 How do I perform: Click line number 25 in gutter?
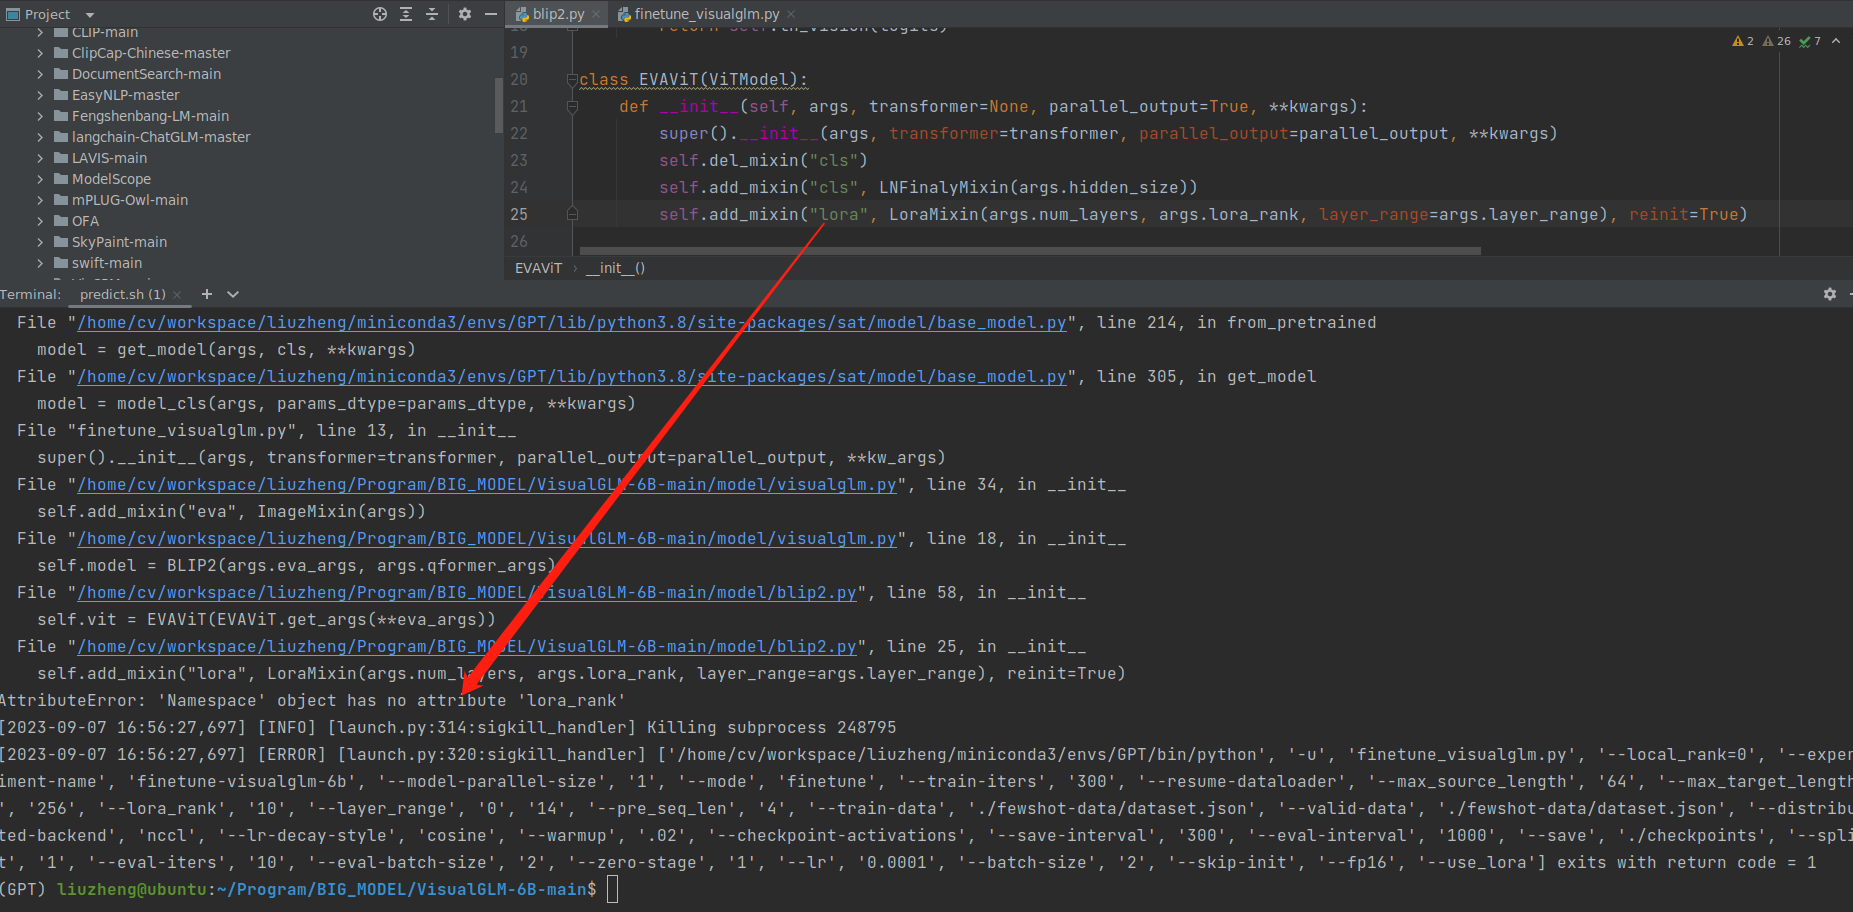coord(519,214)
